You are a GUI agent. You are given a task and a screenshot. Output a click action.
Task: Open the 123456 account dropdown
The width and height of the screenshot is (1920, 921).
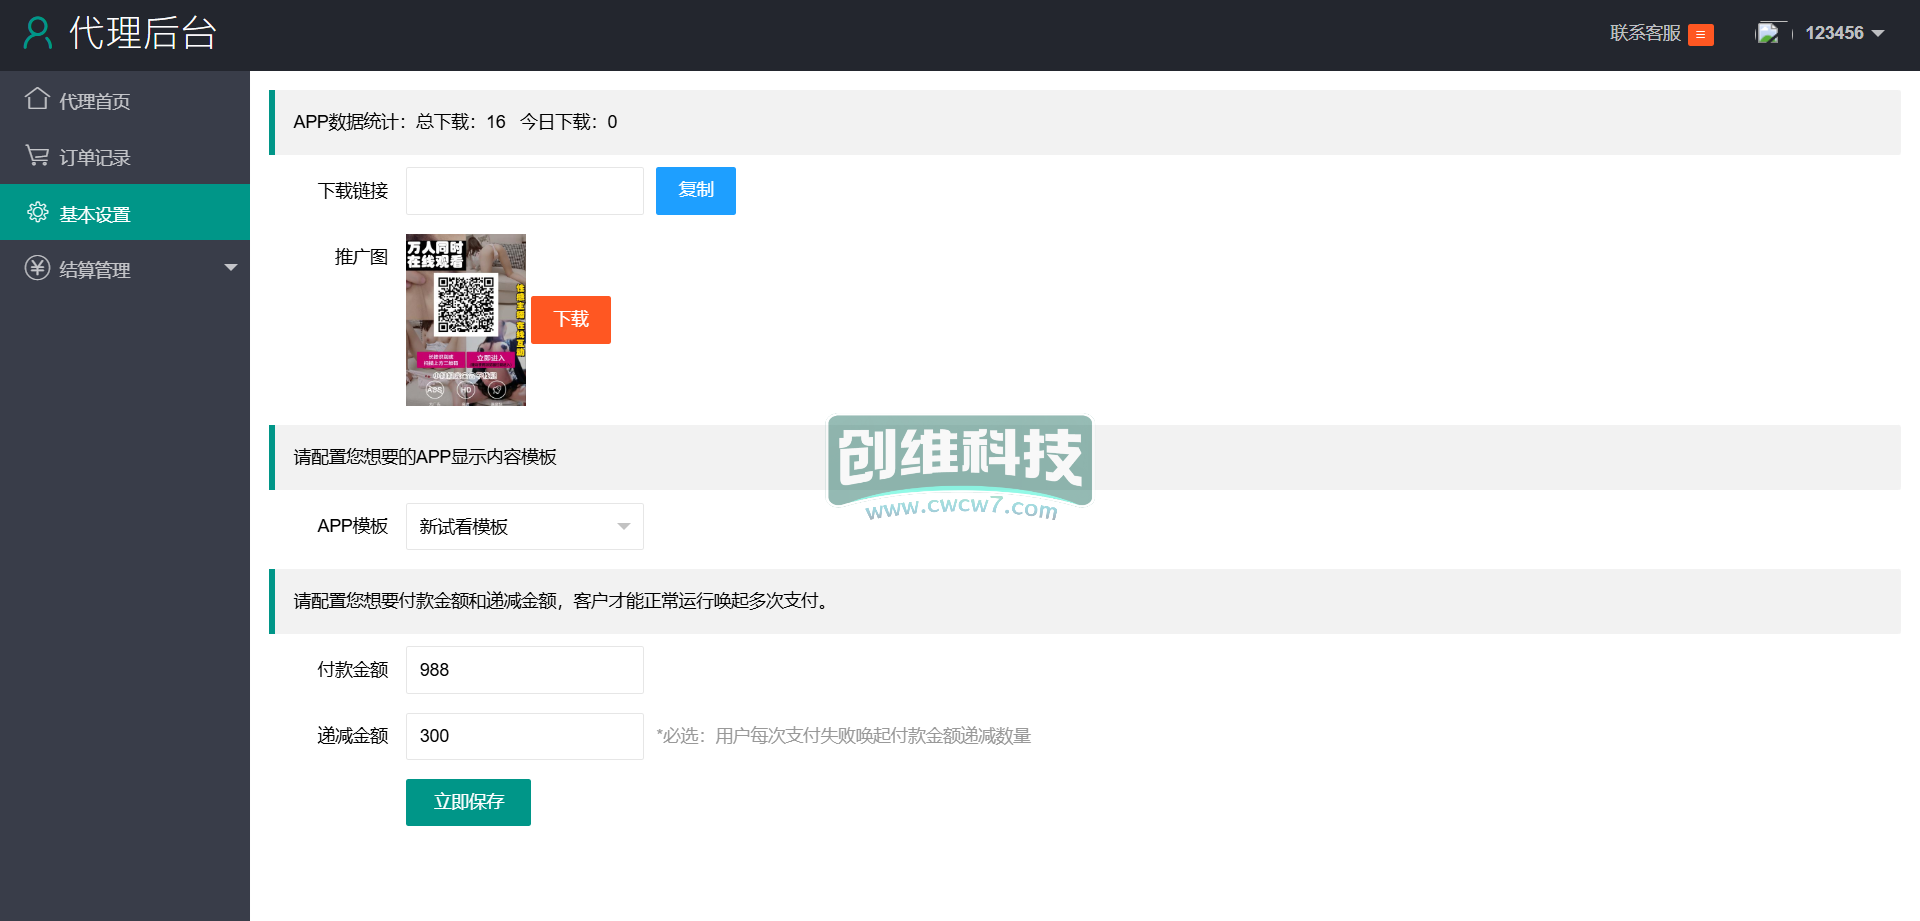click(x=1844, y=33)
